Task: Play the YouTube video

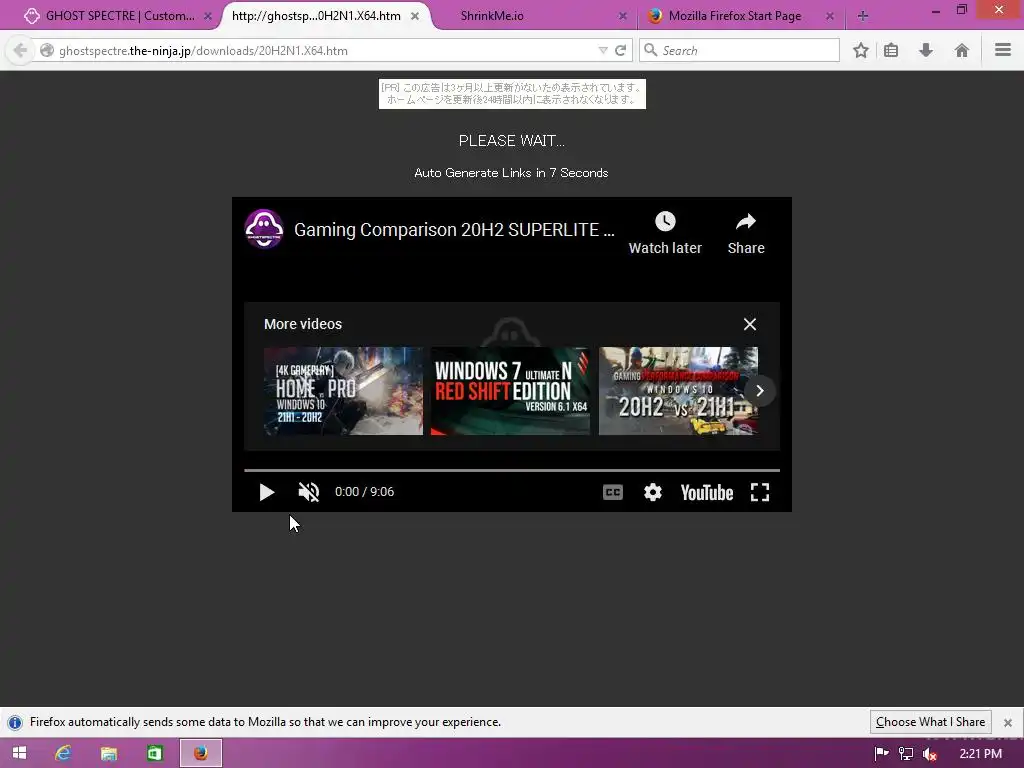Action: click(x=266, y=492)
